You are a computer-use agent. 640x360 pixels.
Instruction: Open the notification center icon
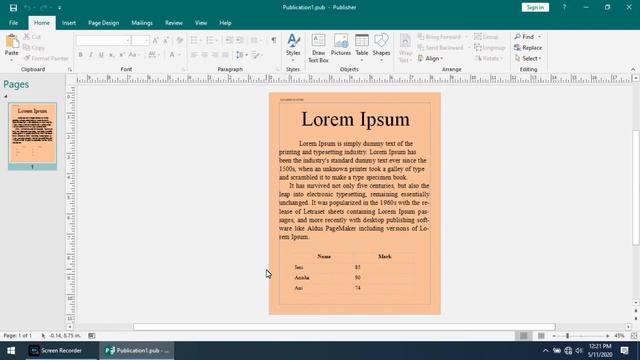tap(624, 351)
